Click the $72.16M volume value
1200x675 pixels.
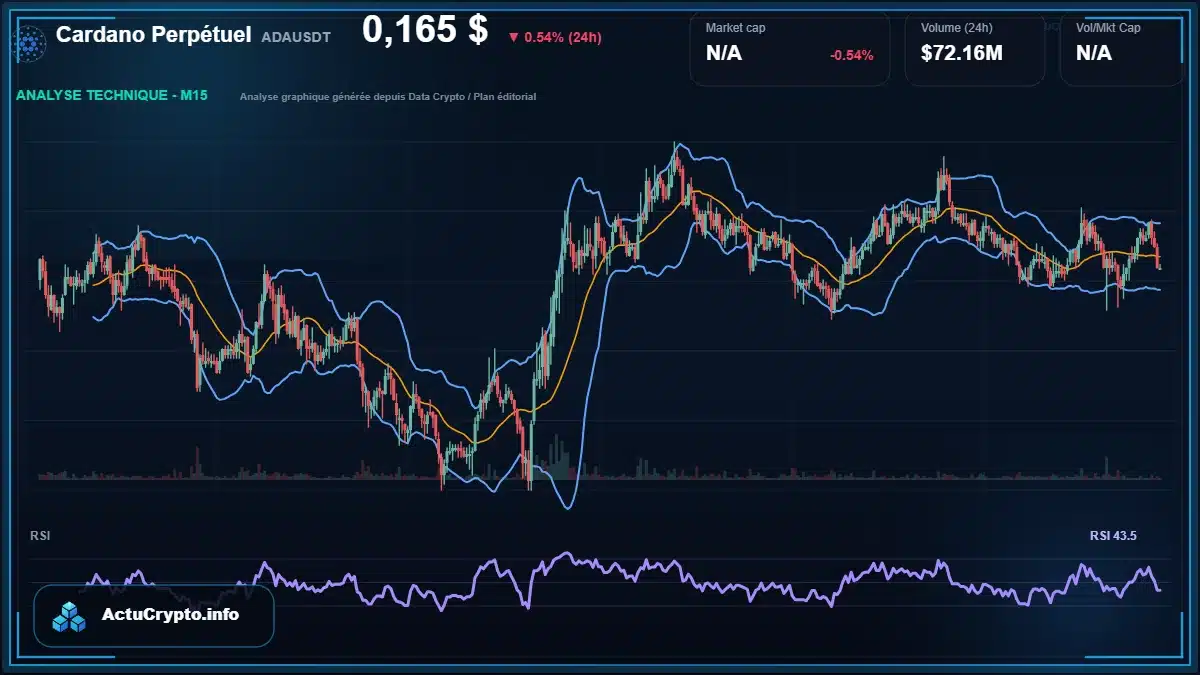[x=962, y=53]
